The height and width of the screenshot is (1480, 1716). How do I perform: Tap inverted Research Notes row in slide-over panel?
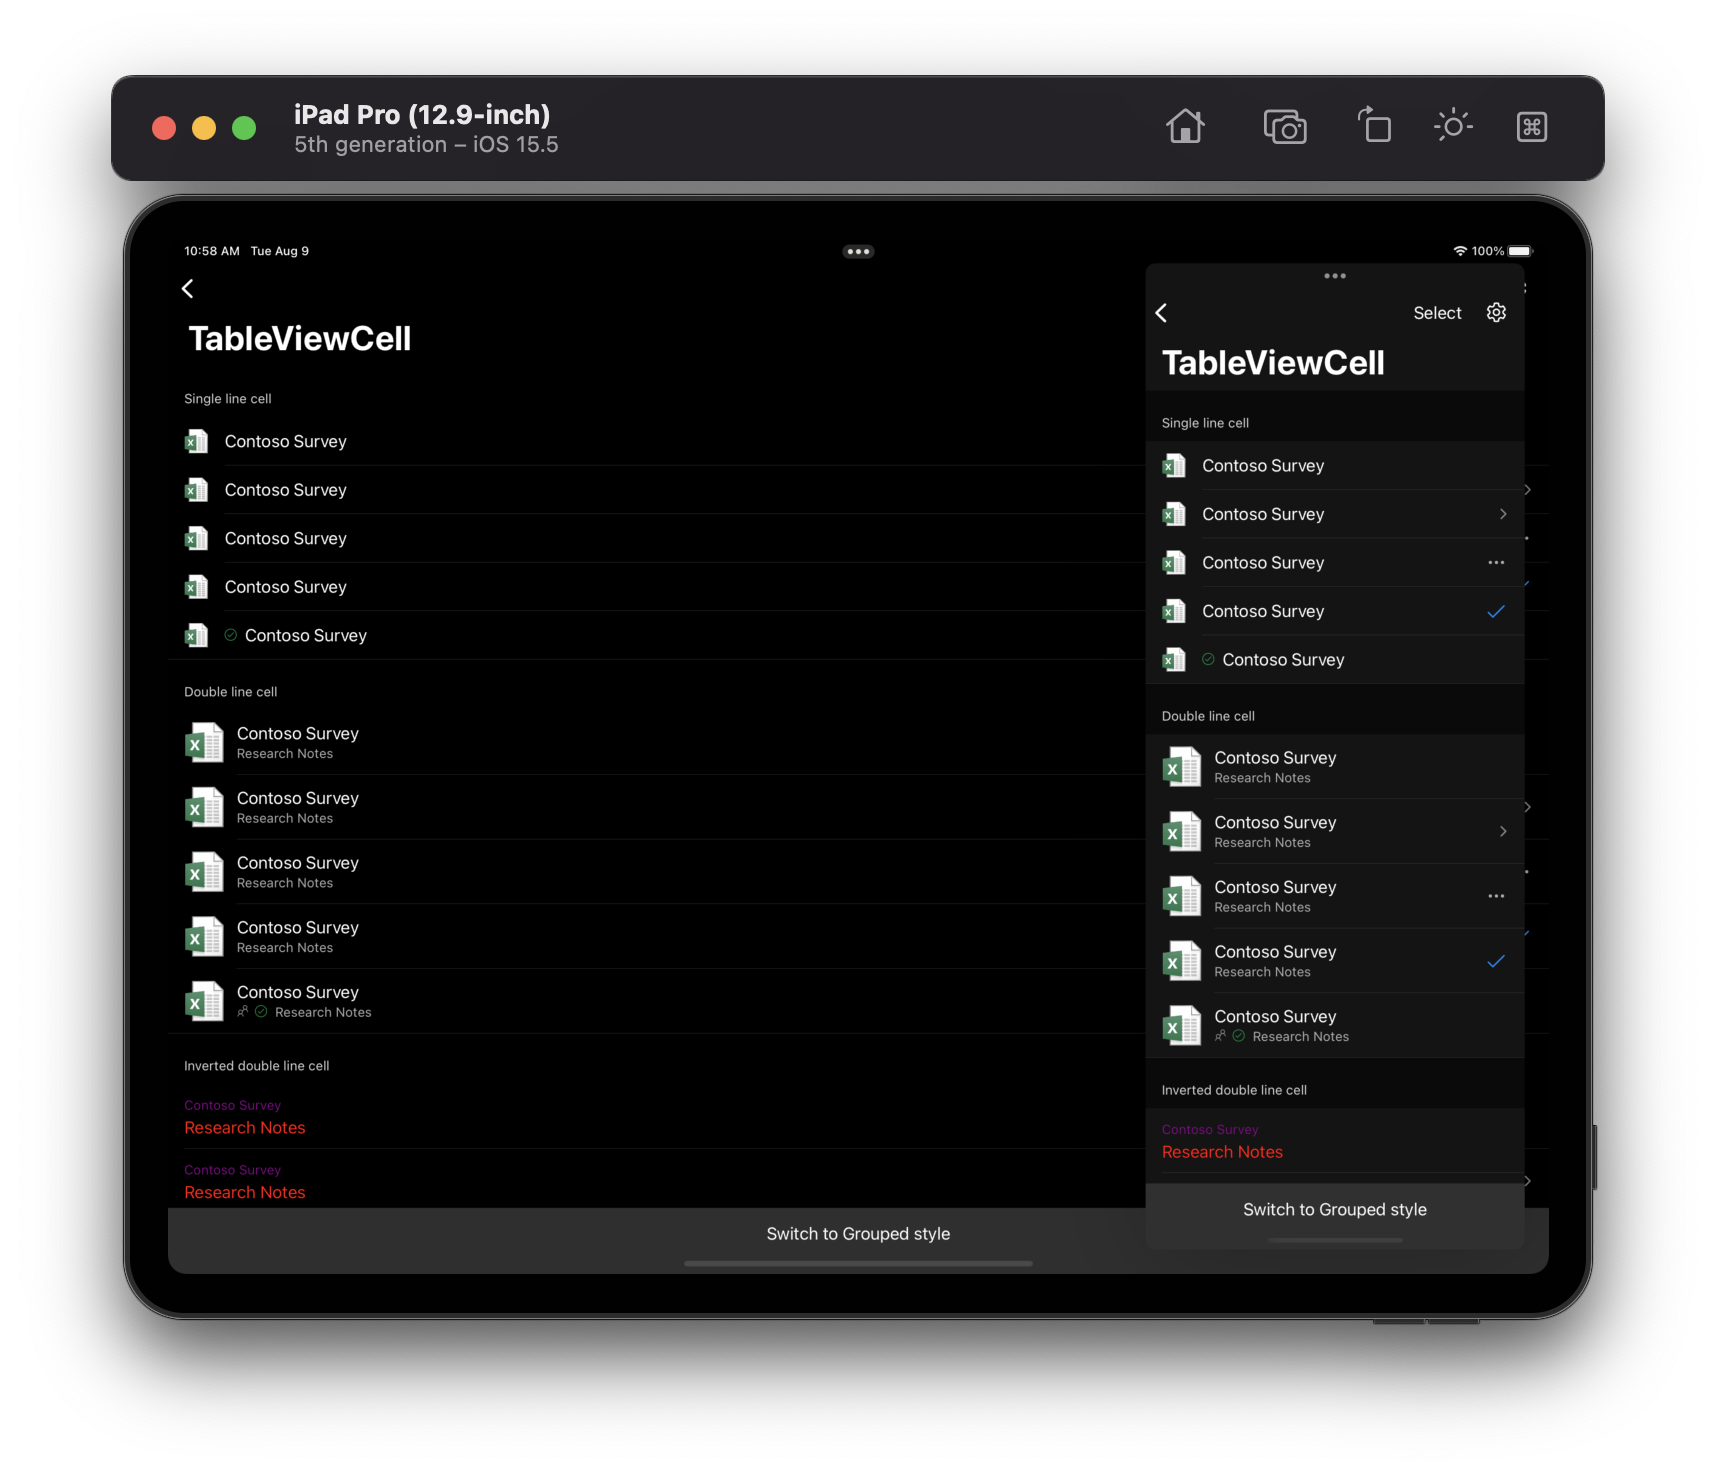point(1335,1141)
